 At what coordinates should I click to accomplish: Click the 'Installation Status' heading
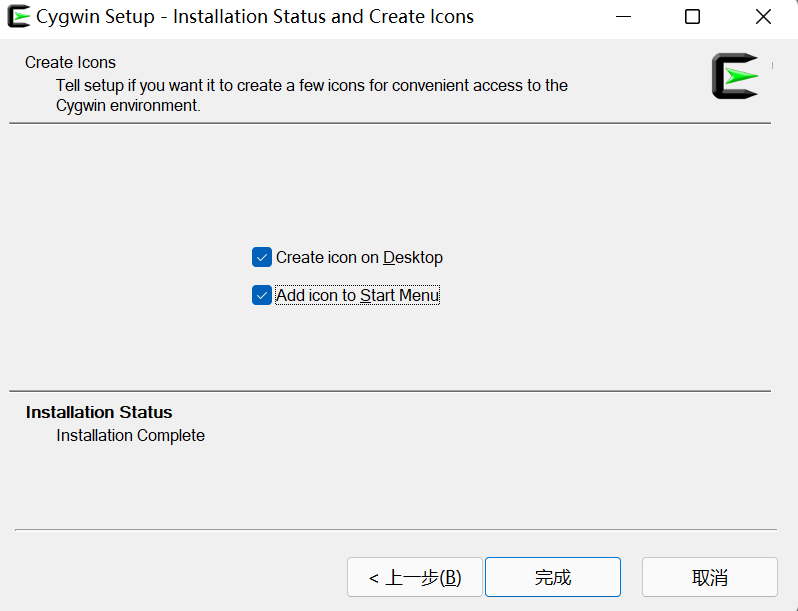99,412
